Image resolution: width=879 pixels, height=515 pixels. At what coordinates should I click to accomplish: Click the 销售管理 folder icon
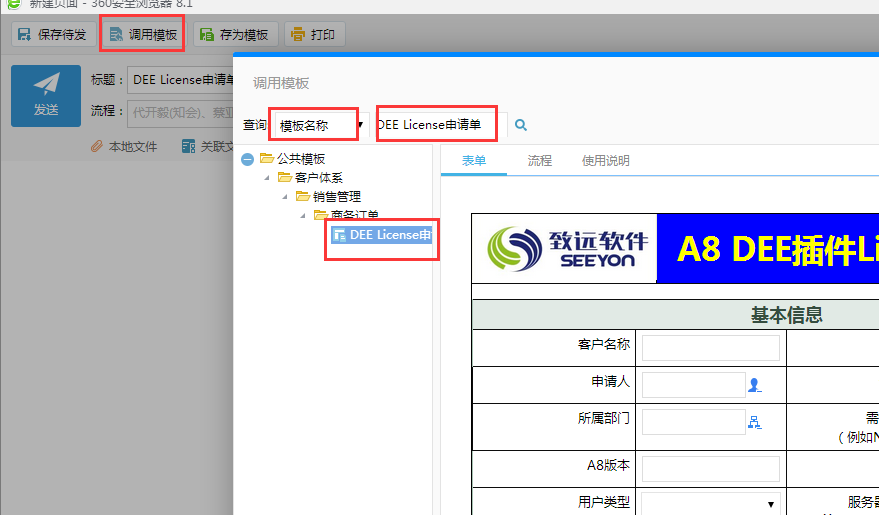click(x=303, y=196)
